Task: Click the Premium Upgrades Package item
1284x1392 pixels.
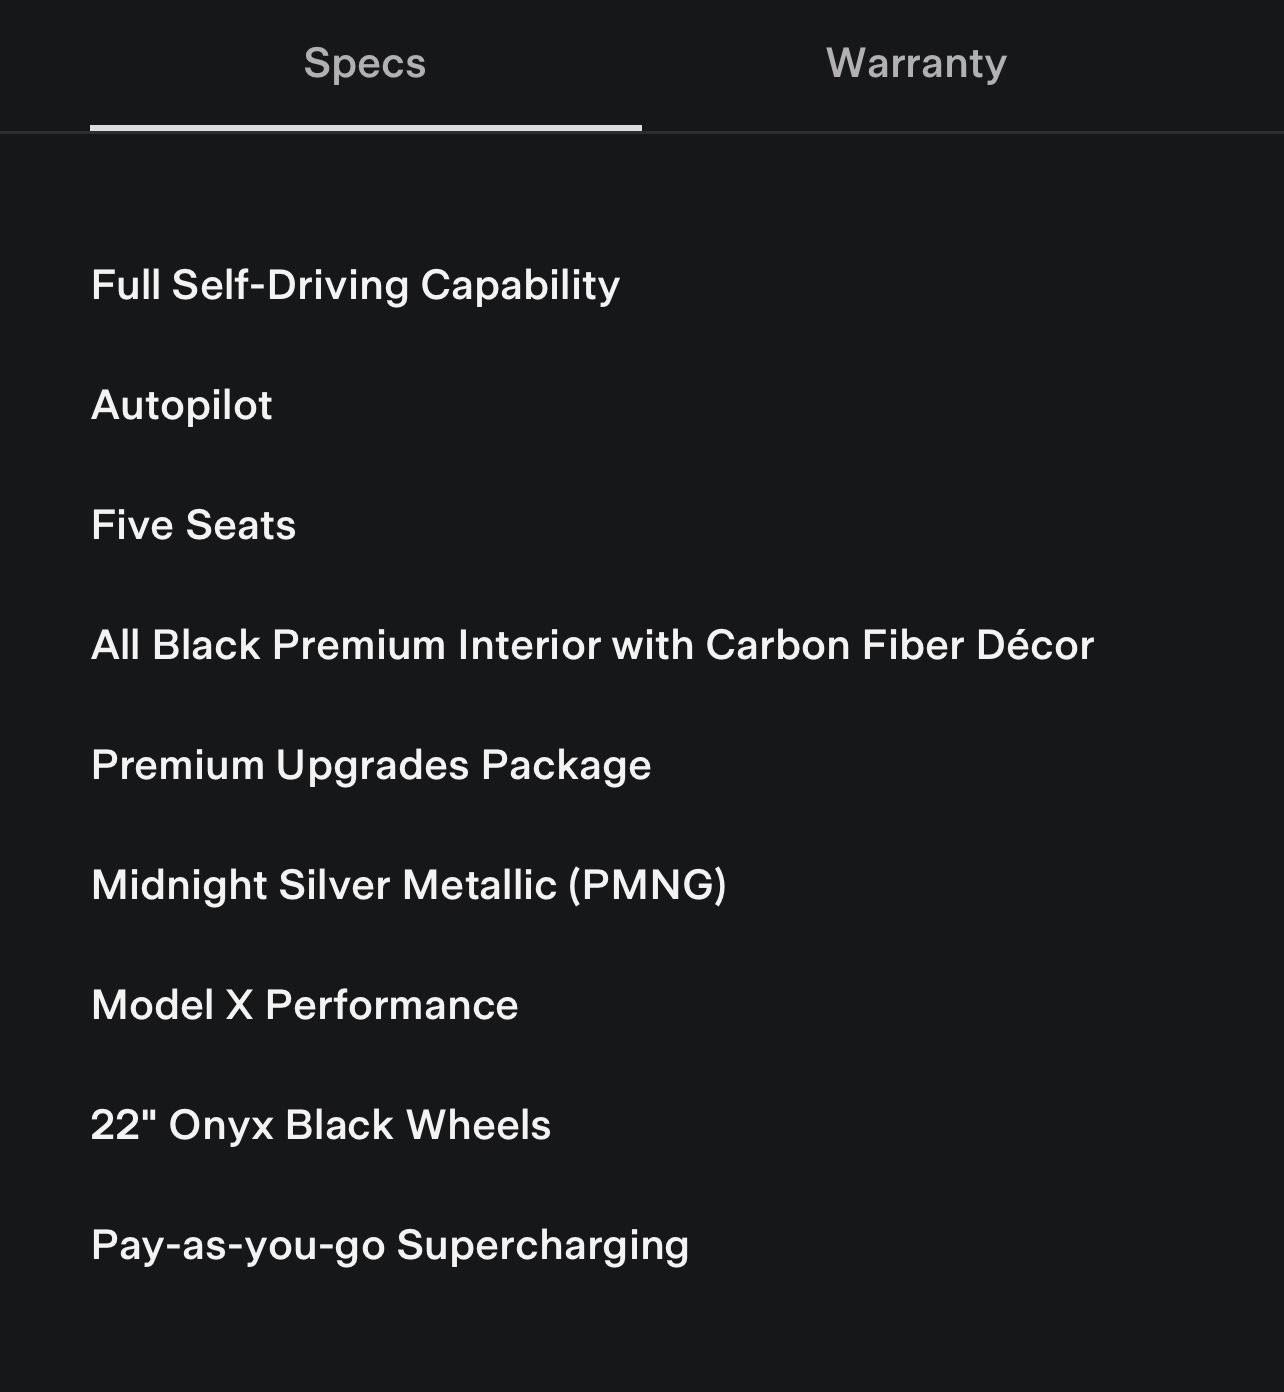Action: click(x=371, y=765)
